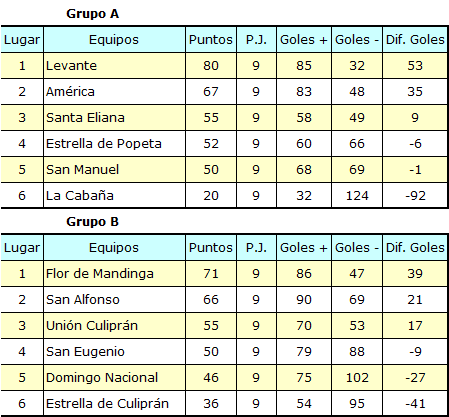The height and width of the screenshot is (417, 449).
Task: Click the Levante team cell
Action: (x=114, y=66)
